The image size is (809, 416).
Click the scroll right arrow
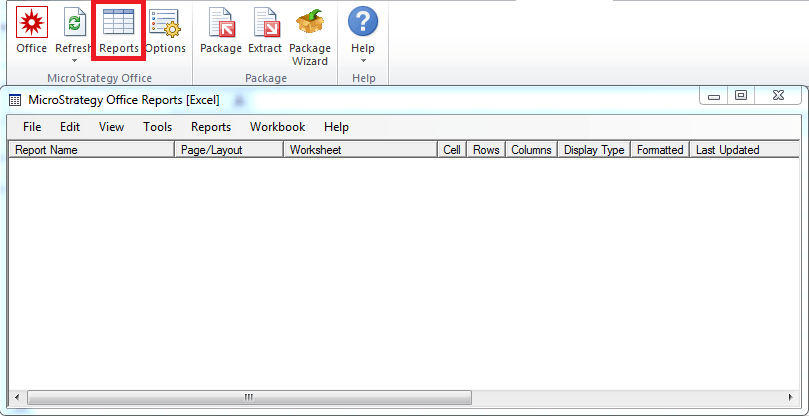[x=790, y=397]
